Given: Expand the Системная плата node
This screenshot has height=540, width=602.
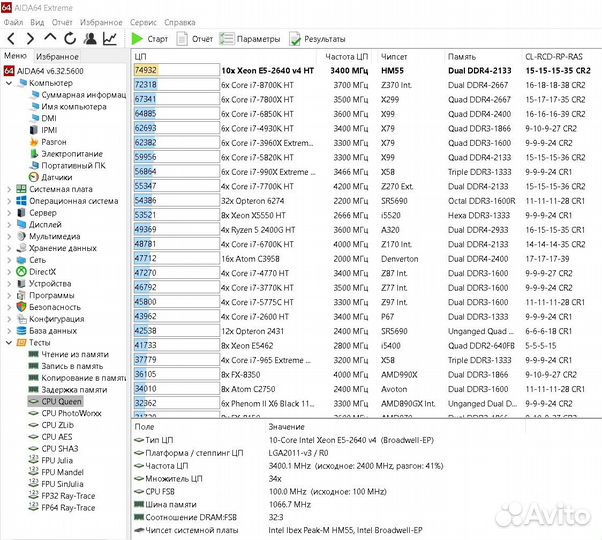Looking at the screenshot, I should pos(9,189).
